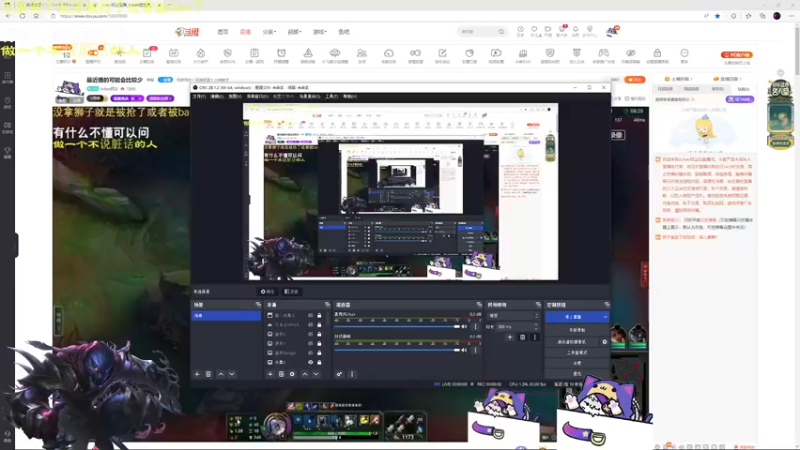The width and height of the screenshot is (800, 450).
Task: Open source Properties button above docks
Action: tap(267, 291)
